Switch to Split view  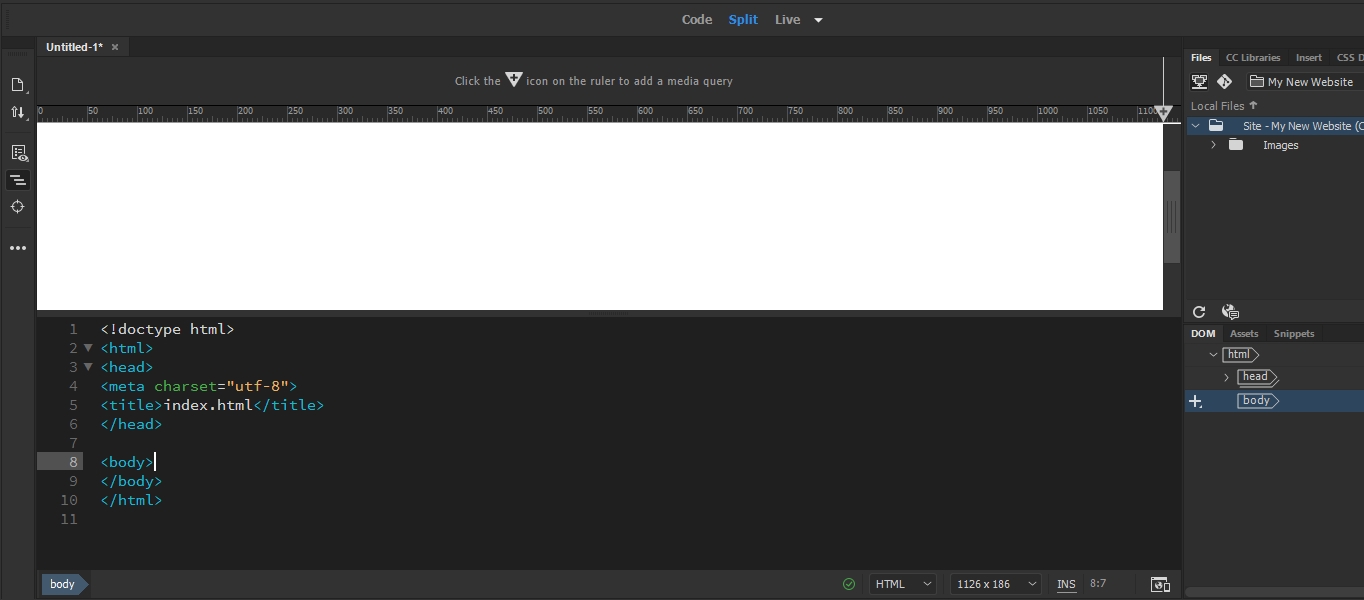(743, 19)
